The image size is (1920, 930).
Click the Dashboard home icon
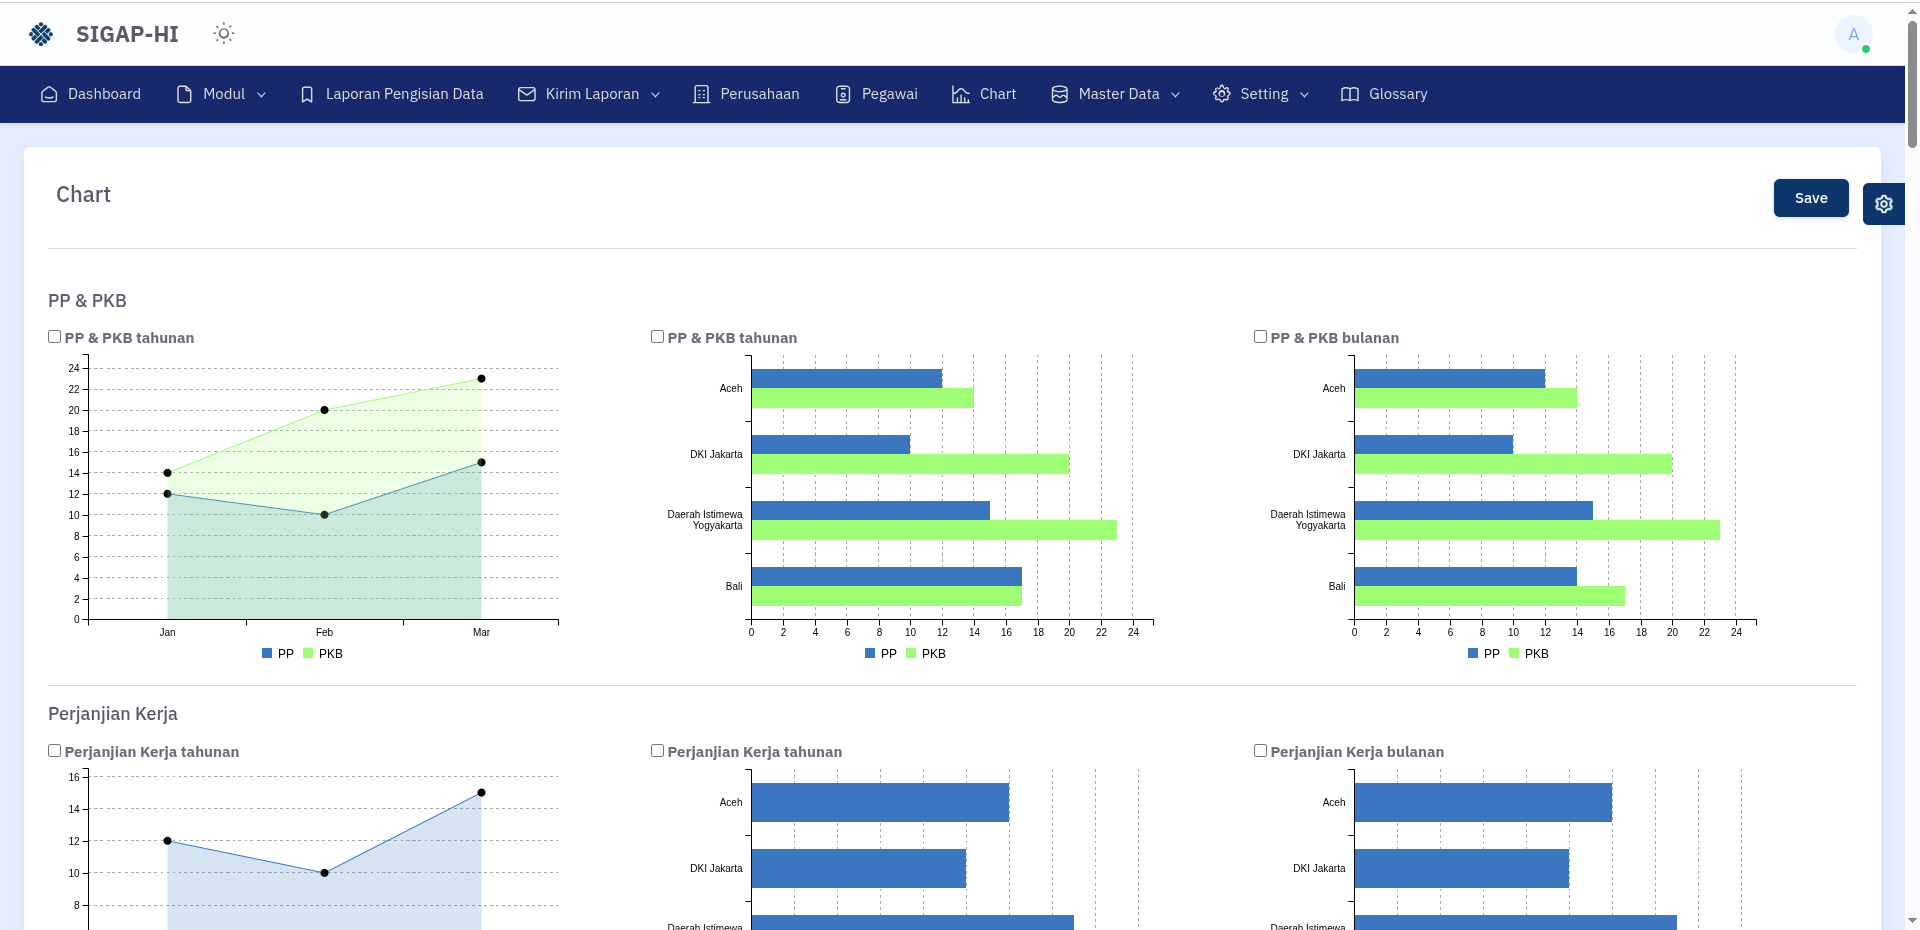click(49, 94)
